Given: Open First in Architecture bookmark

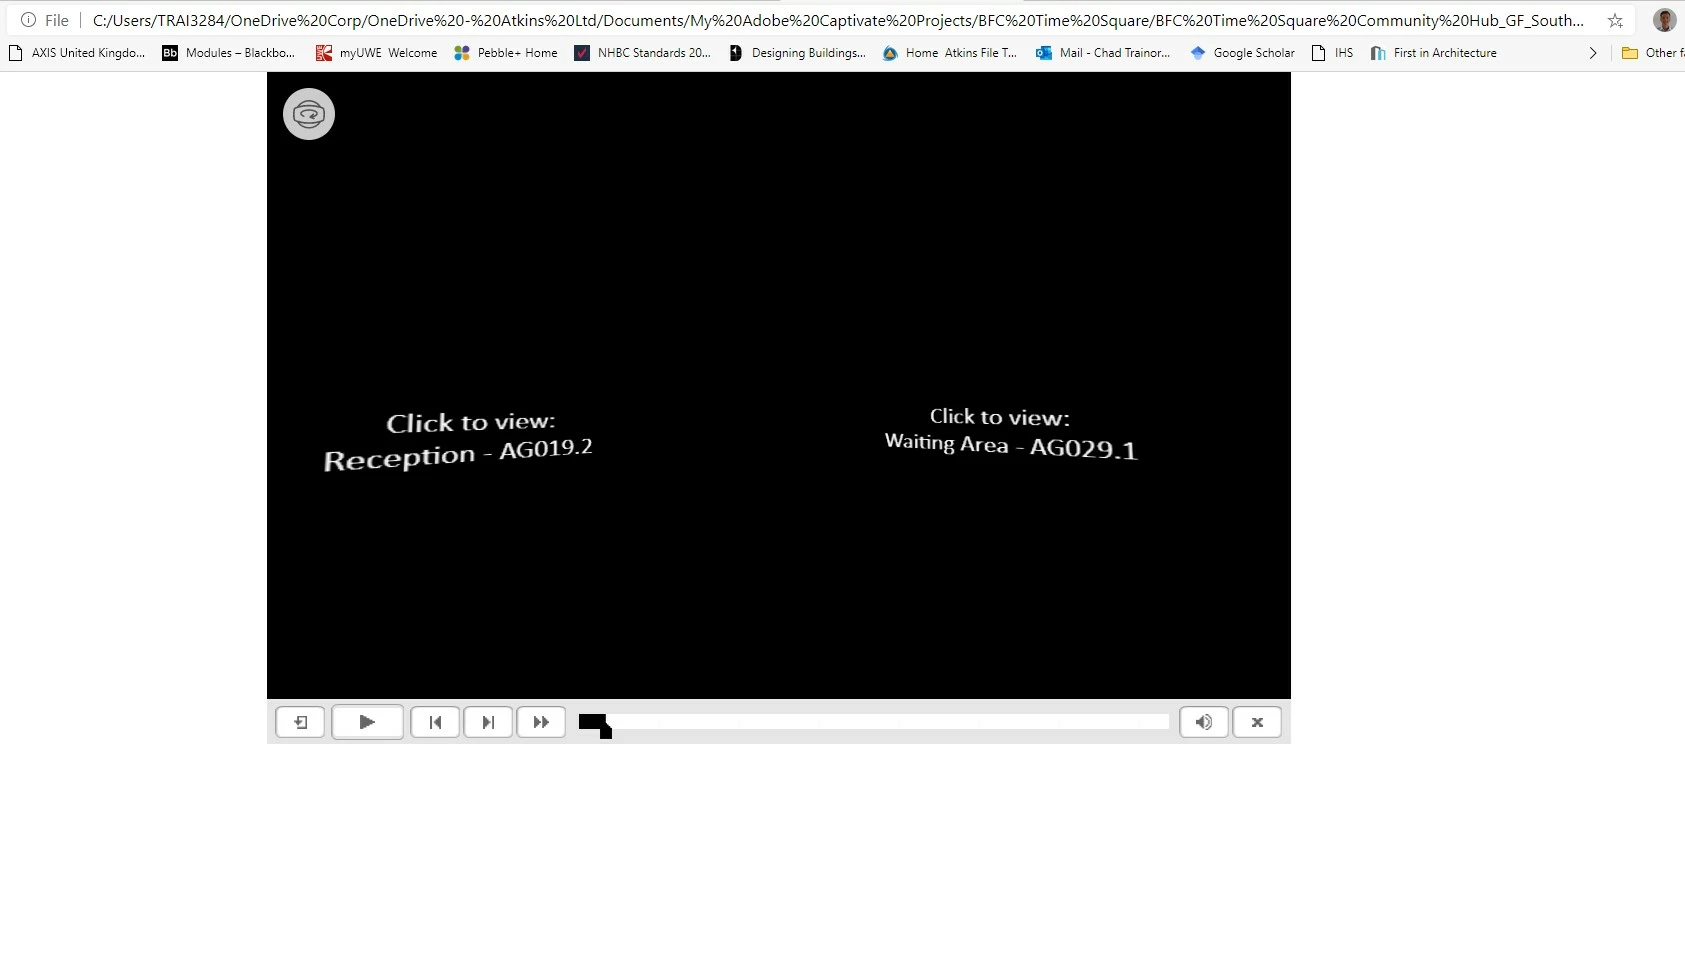Looking at the screenshot, I should click(x=1434, y=53).
